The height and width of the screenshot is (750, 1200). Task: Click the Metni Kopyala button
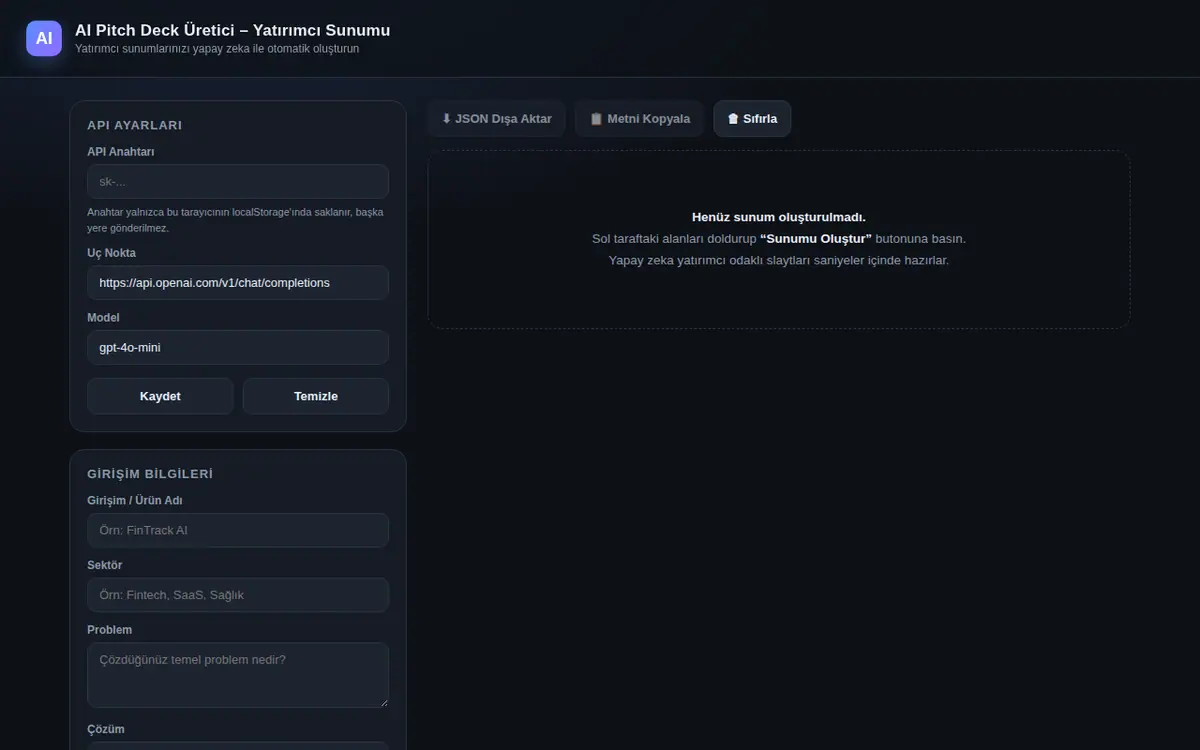[x=639, y=118]
